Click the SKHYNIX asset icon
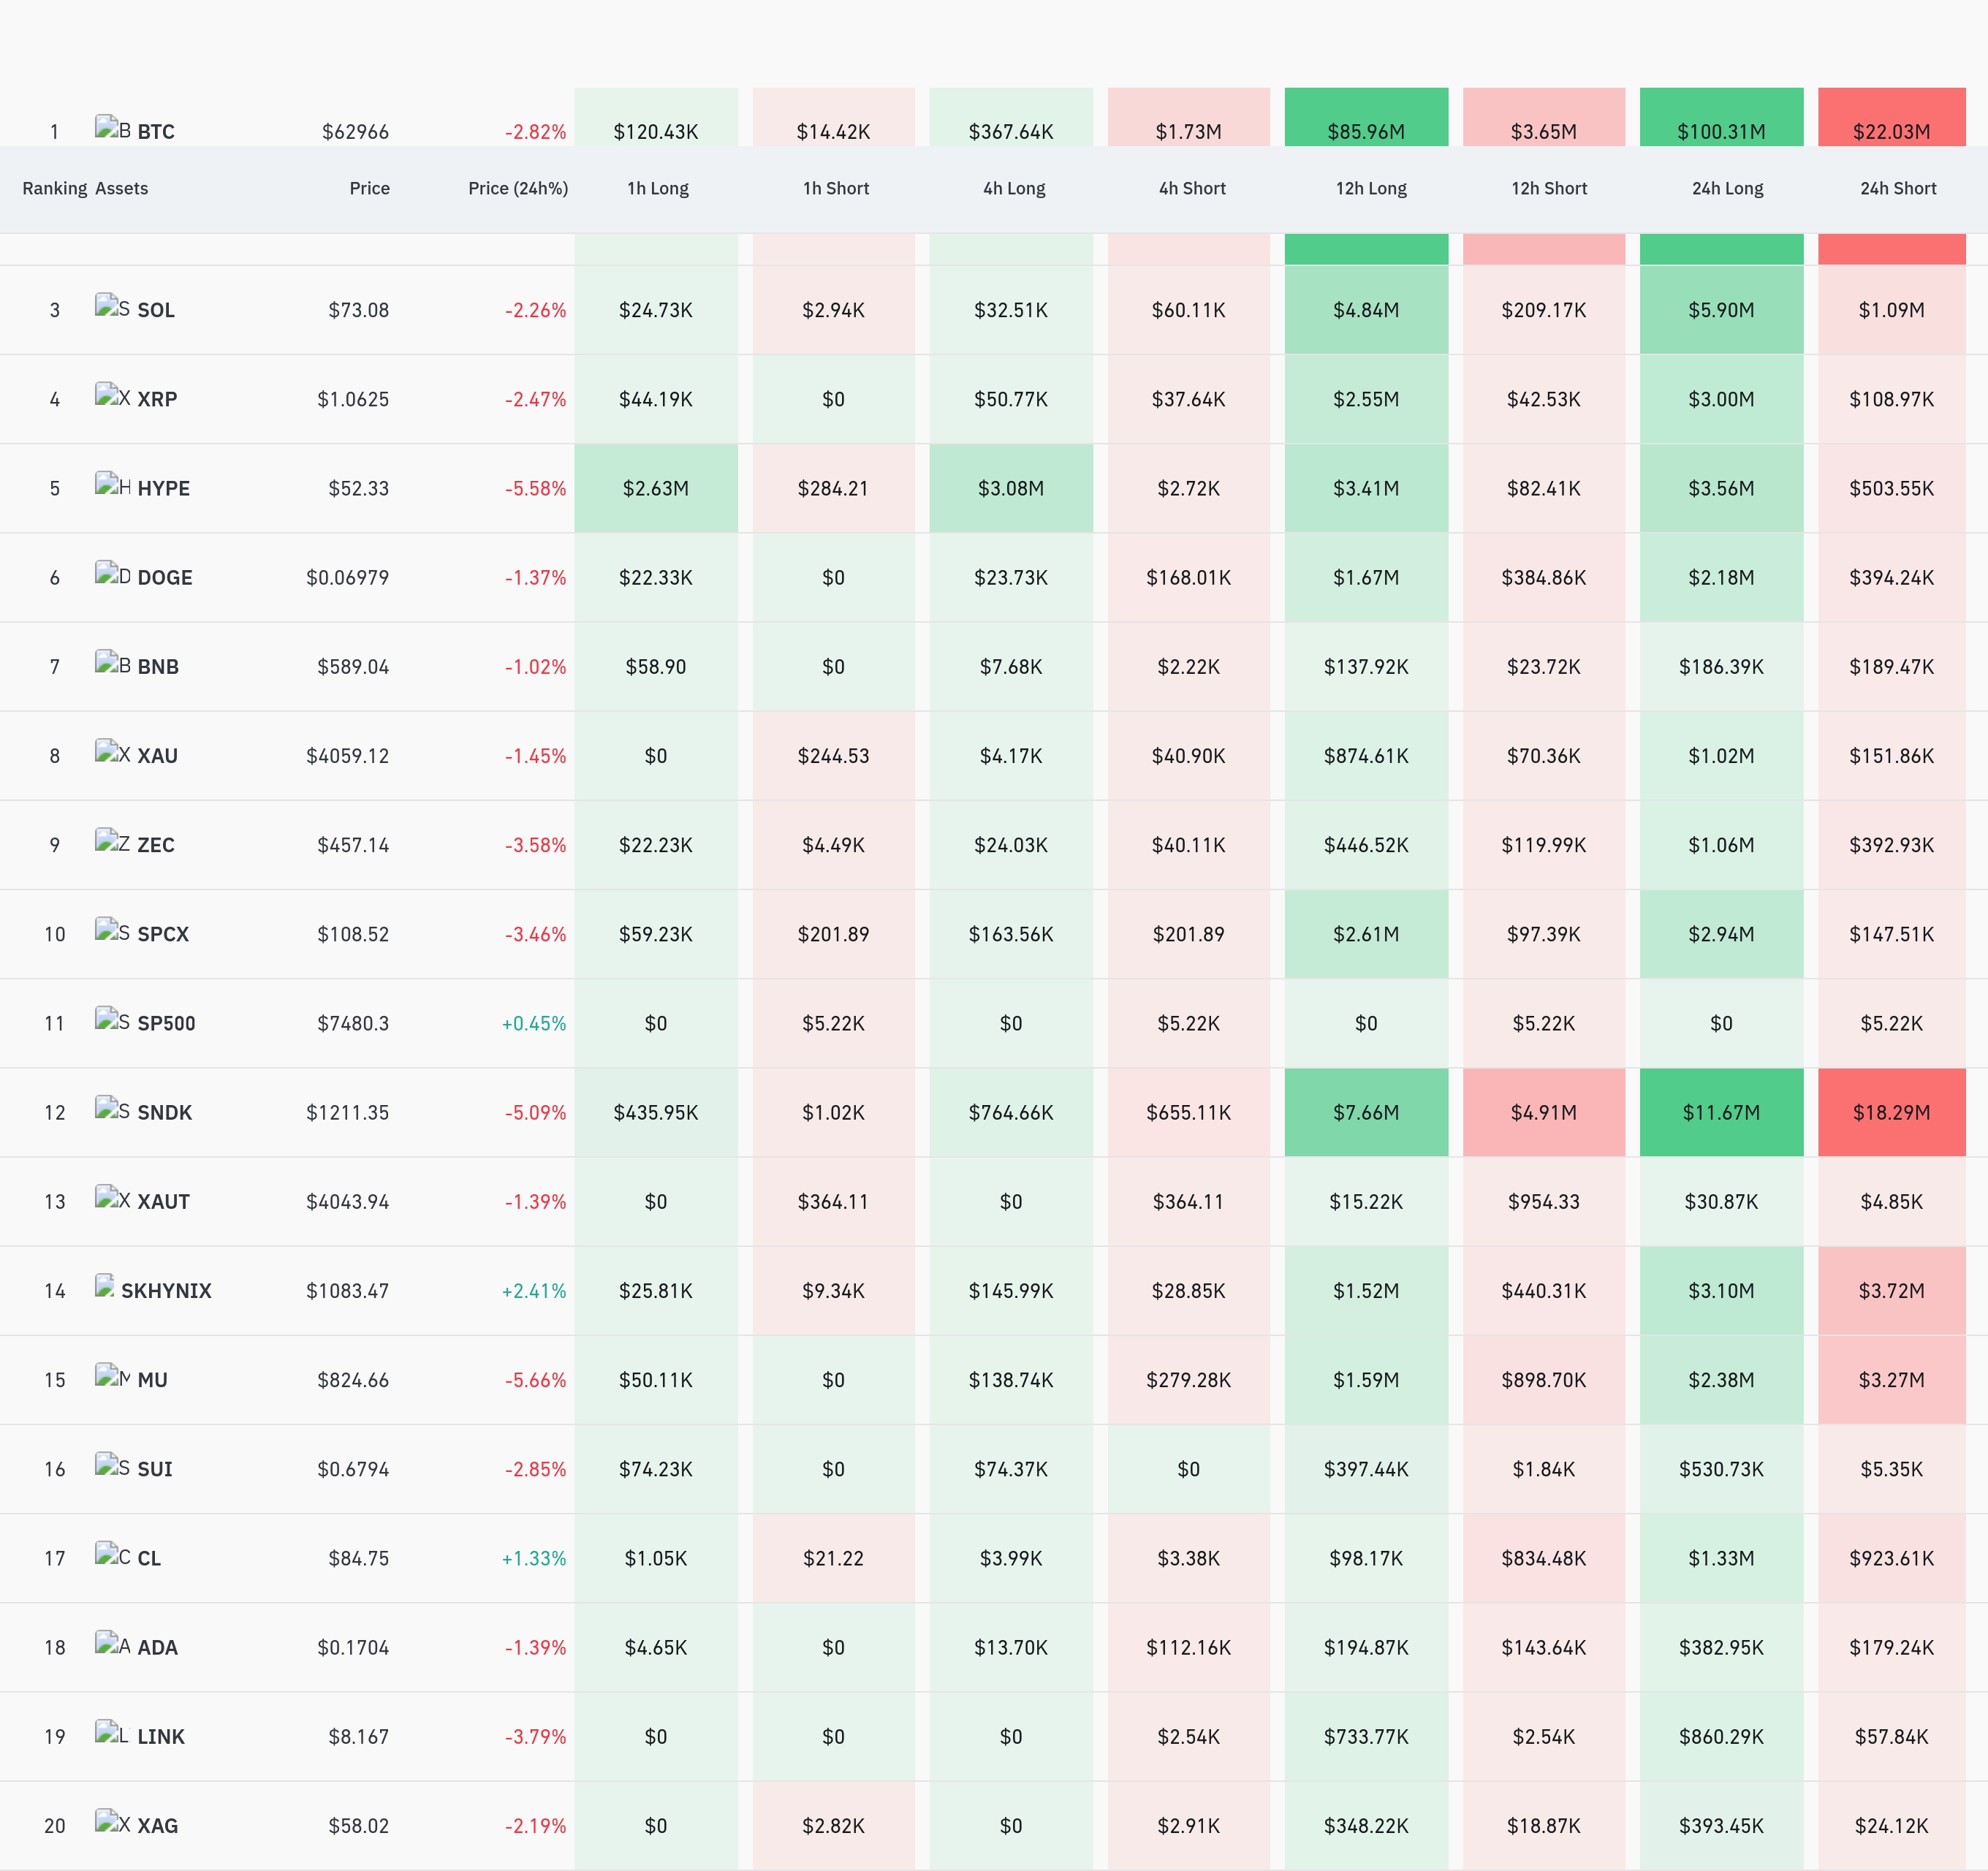 [x=104, y=1286]
